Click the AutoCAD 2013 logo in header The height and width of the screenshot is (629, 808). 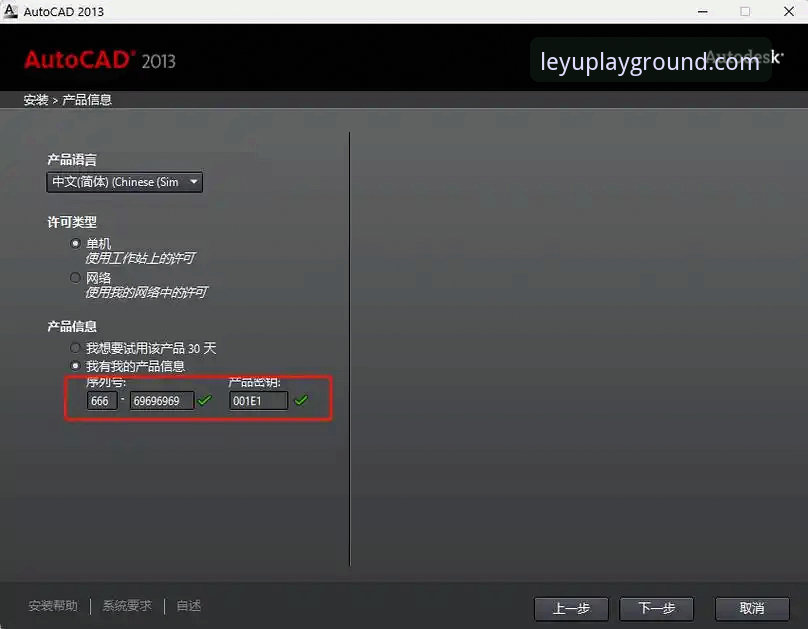[100, 60]
